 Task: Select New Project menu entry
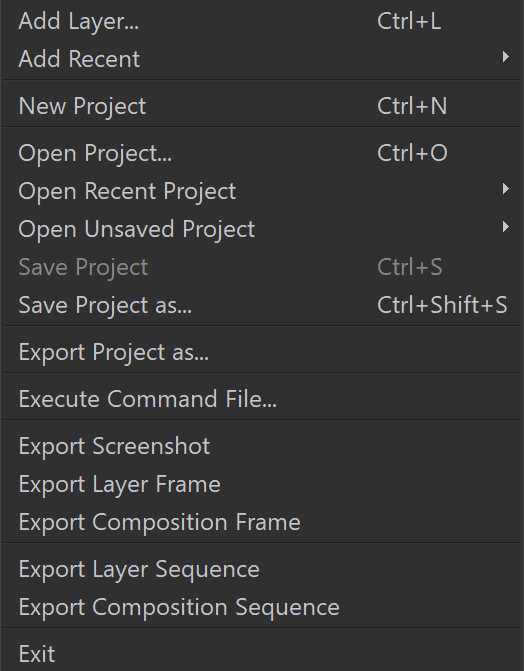tap(262, 106)
